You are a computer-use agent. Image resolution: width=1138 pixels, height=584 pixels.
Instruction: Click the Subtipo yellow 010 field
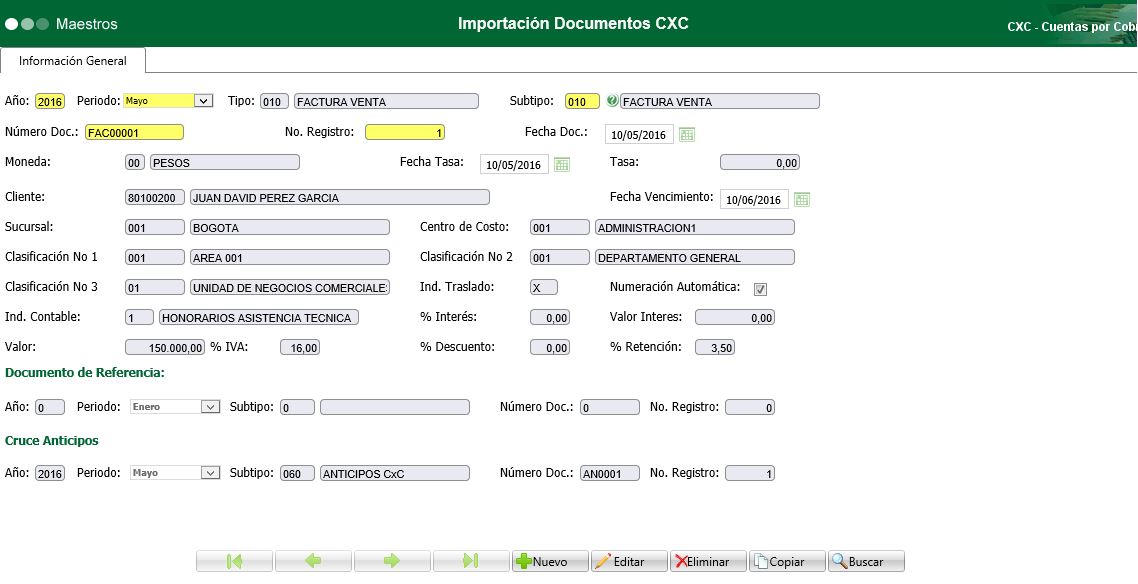583,102
